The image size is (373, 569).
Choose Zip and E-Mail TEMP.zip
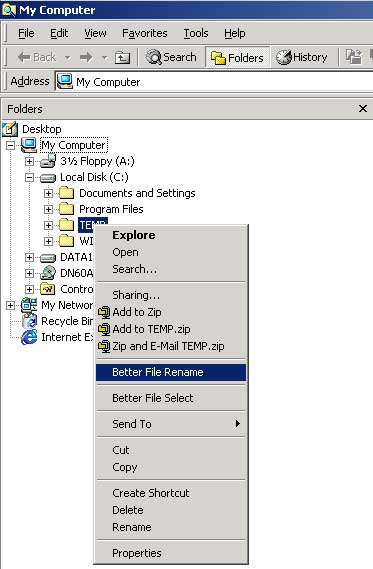pyautogui.click(x=171, y=346)
